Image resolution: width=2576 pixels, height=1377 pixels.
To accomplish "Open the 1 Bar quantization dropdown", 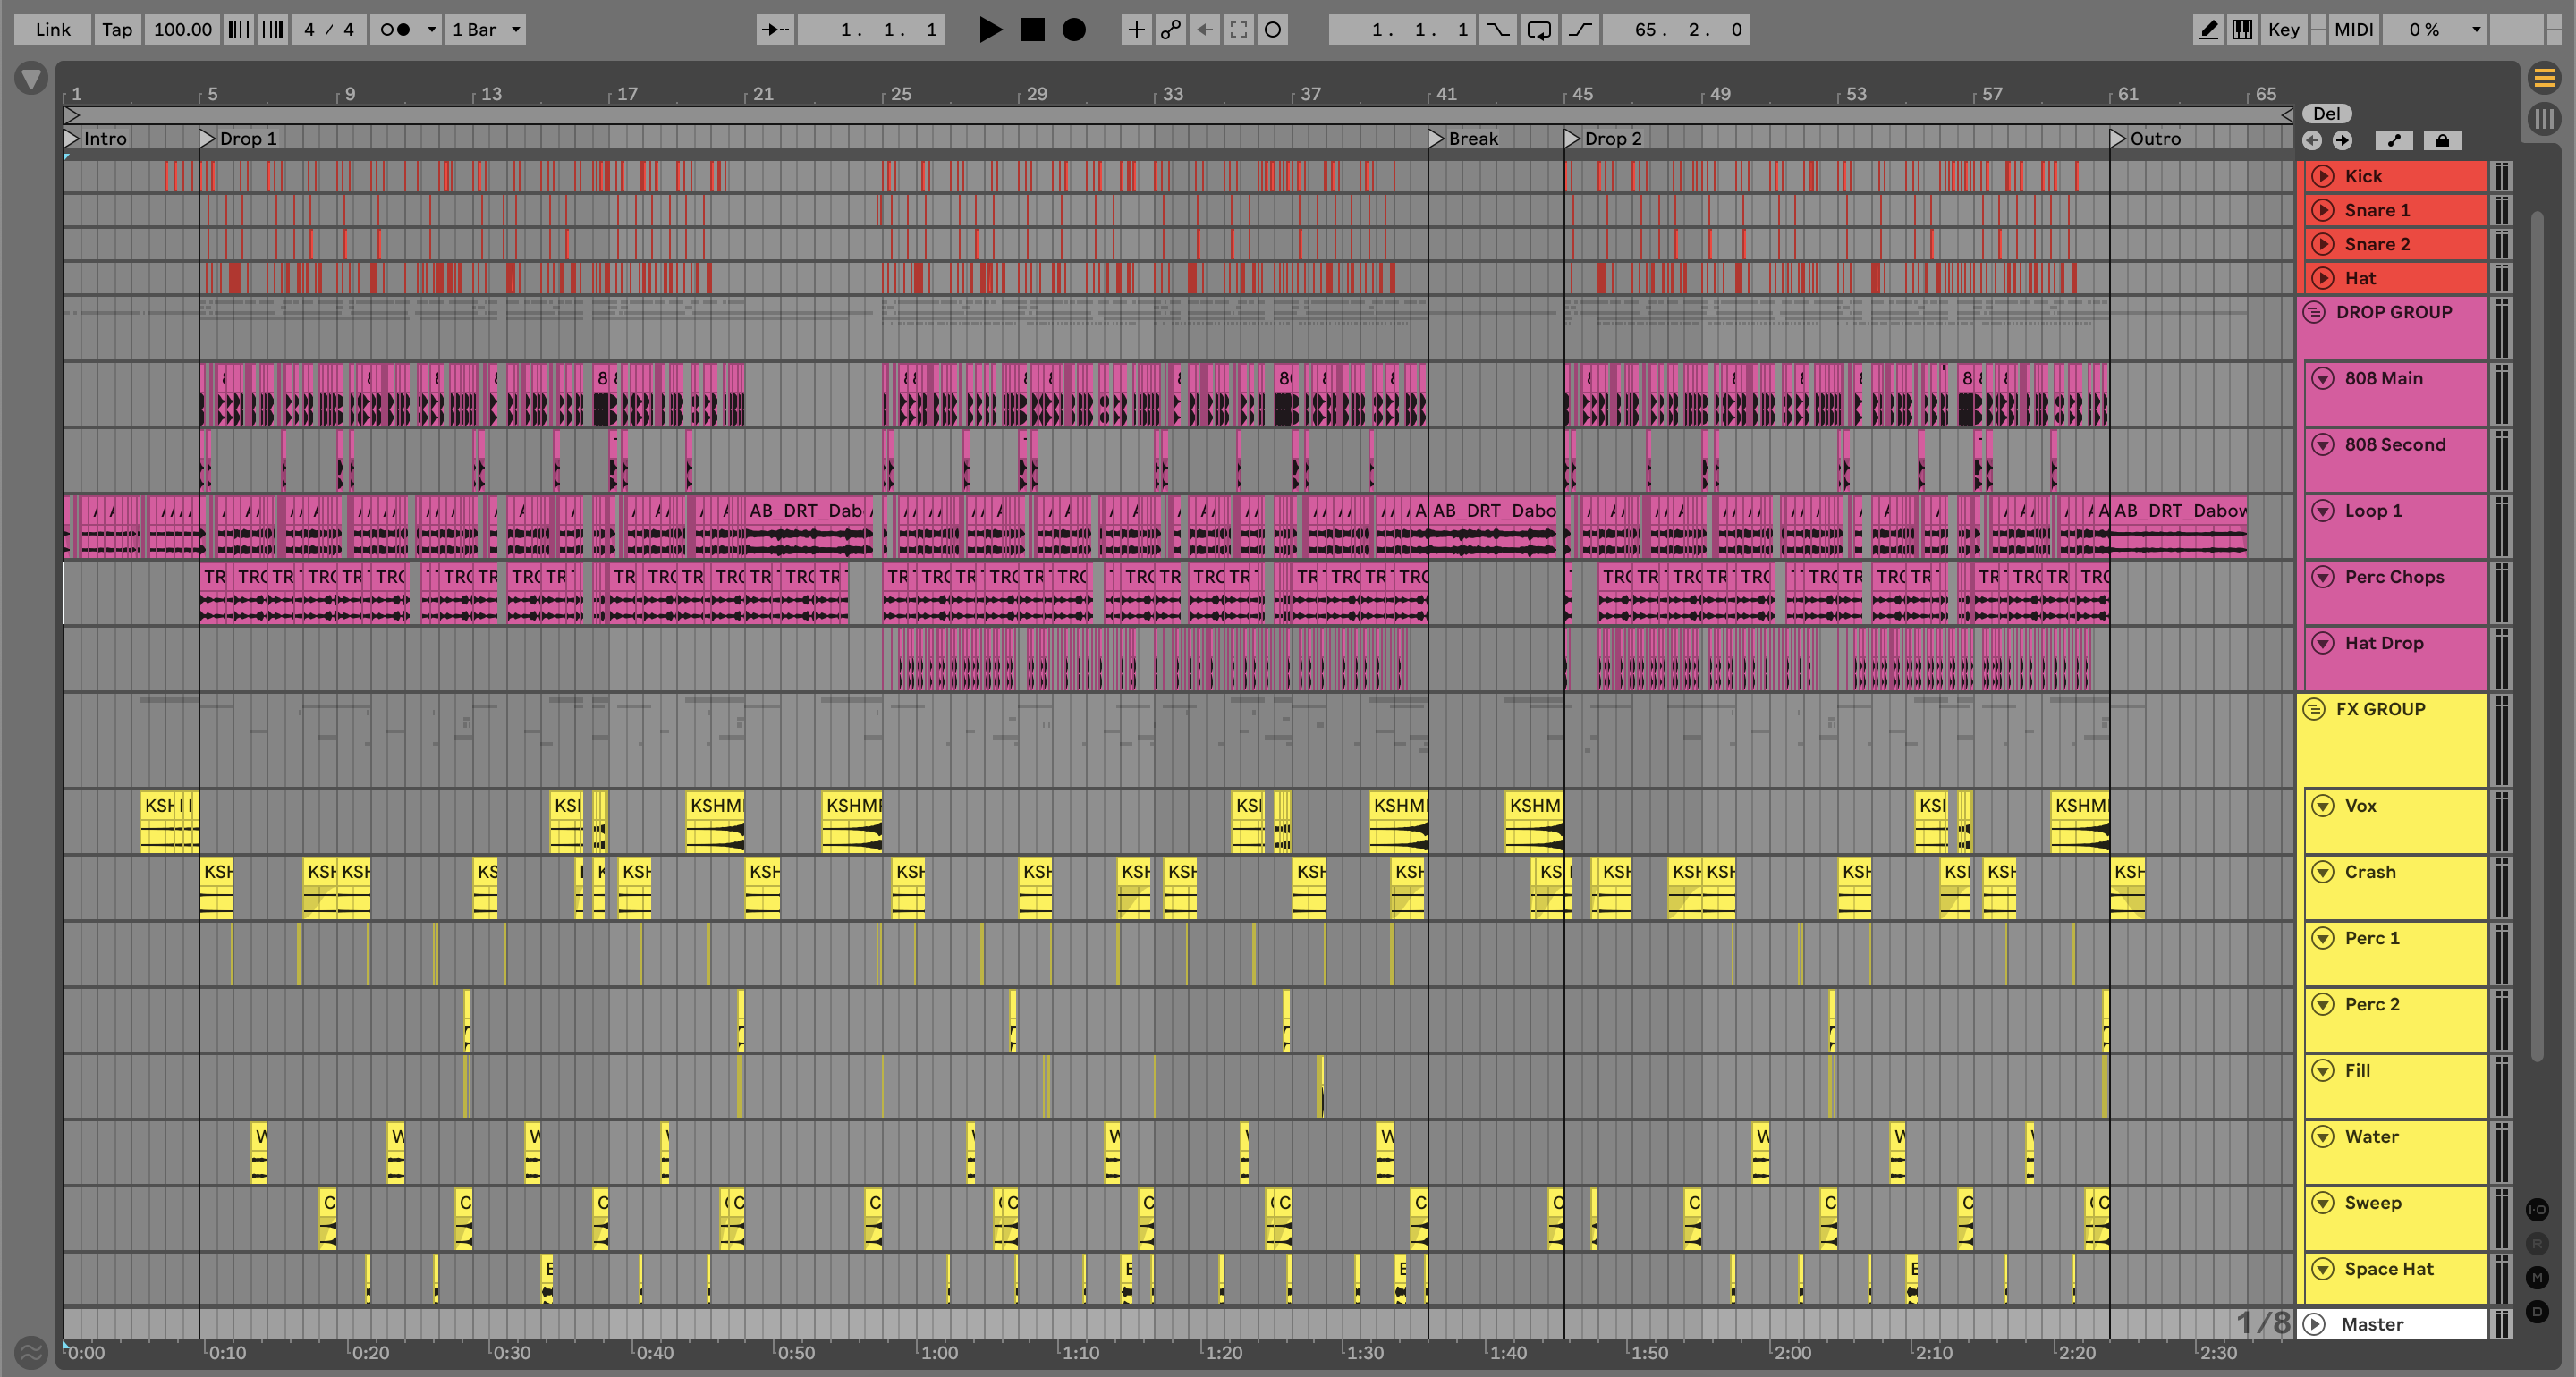I will pyautogui.click(x=486, y=30).
